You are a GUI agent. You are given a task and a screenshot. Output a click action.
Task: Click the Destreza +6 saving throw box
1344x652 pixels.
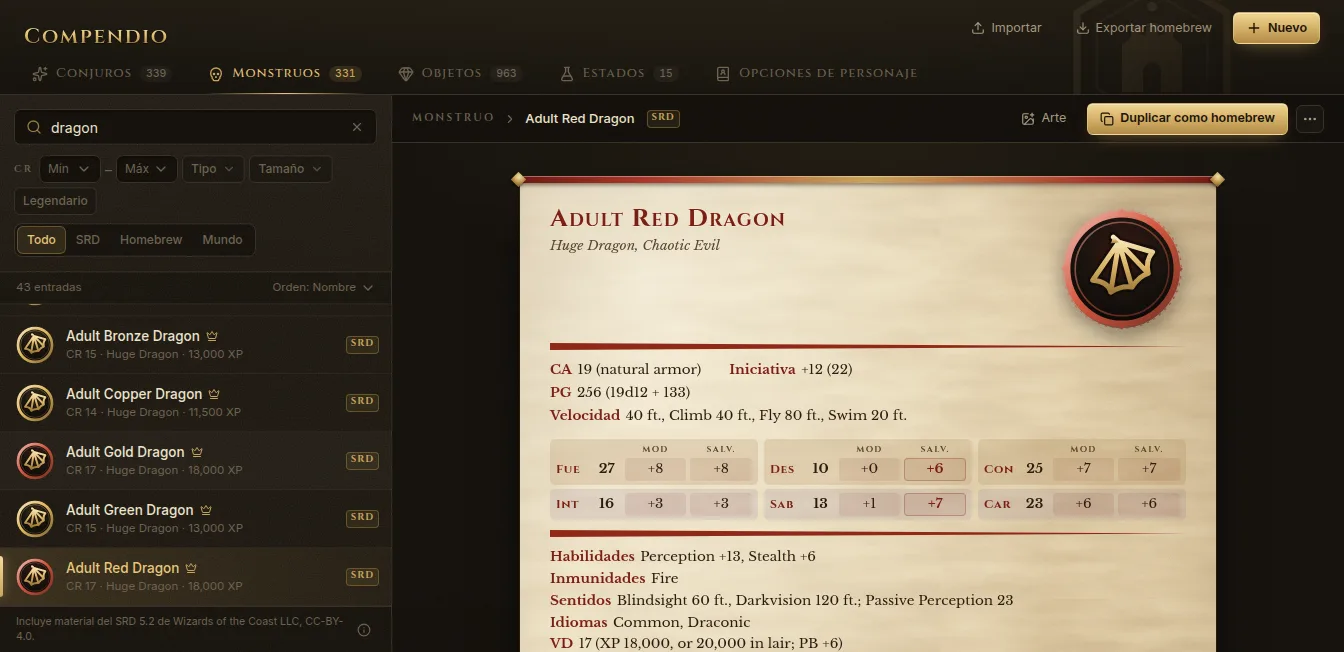(935, 469)
